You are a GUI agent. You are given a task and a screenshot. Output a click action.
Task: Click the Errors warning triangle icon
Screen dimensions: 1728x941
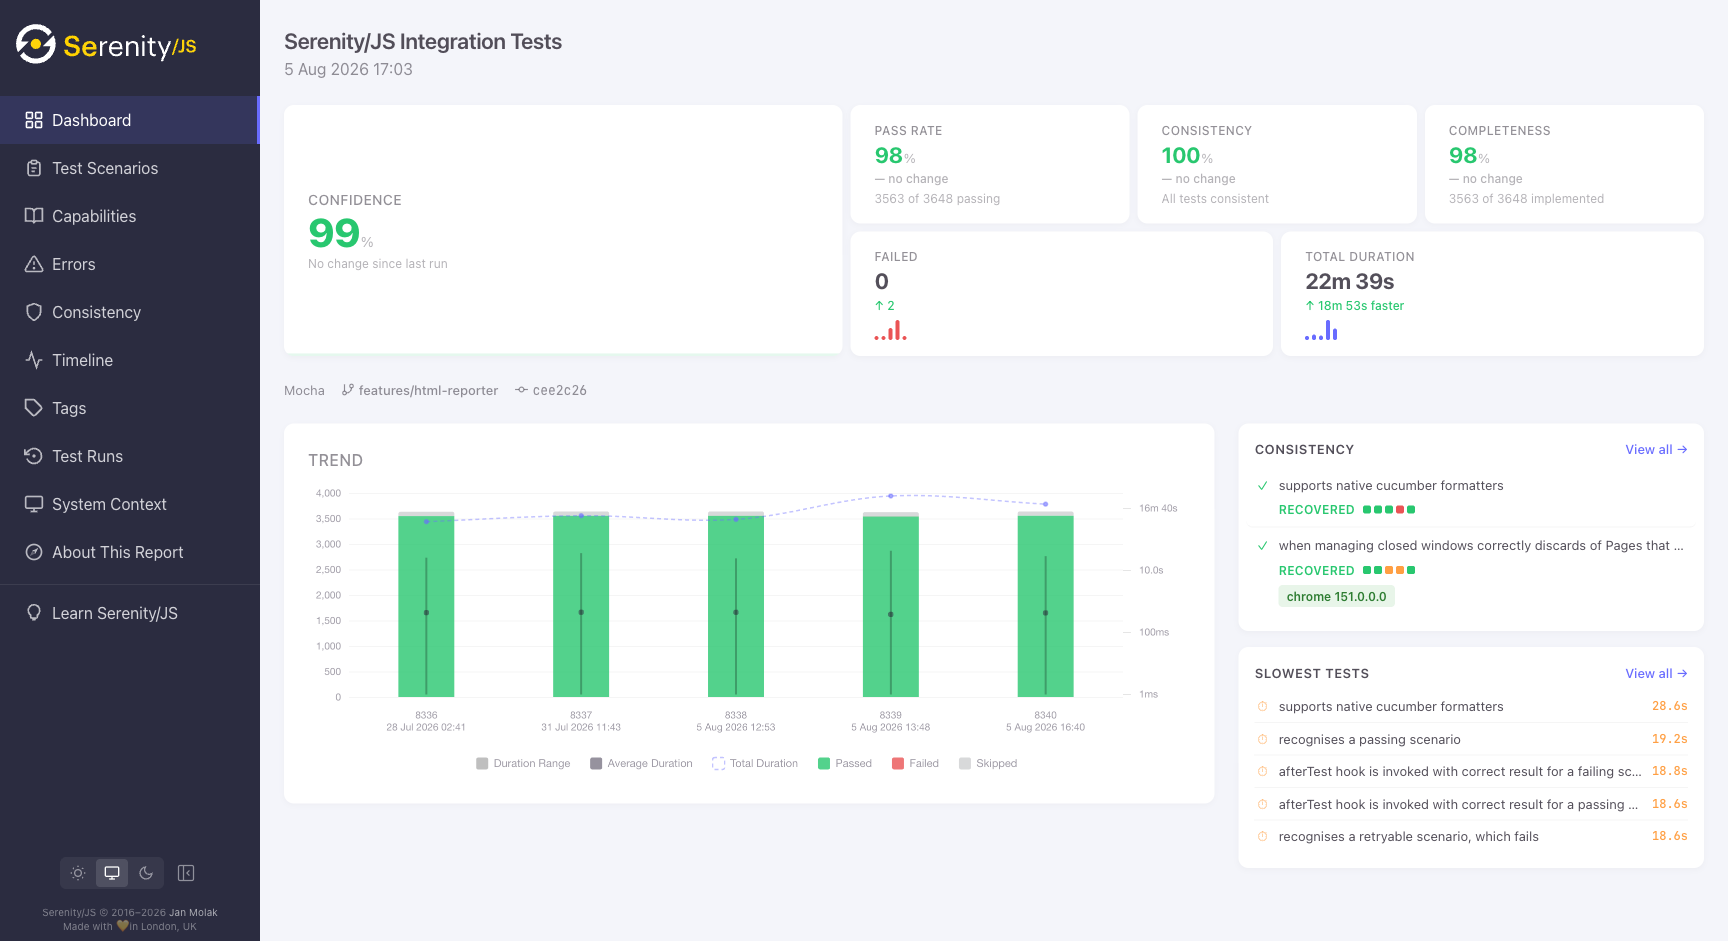pyautogui.click(x=34, y=264)
